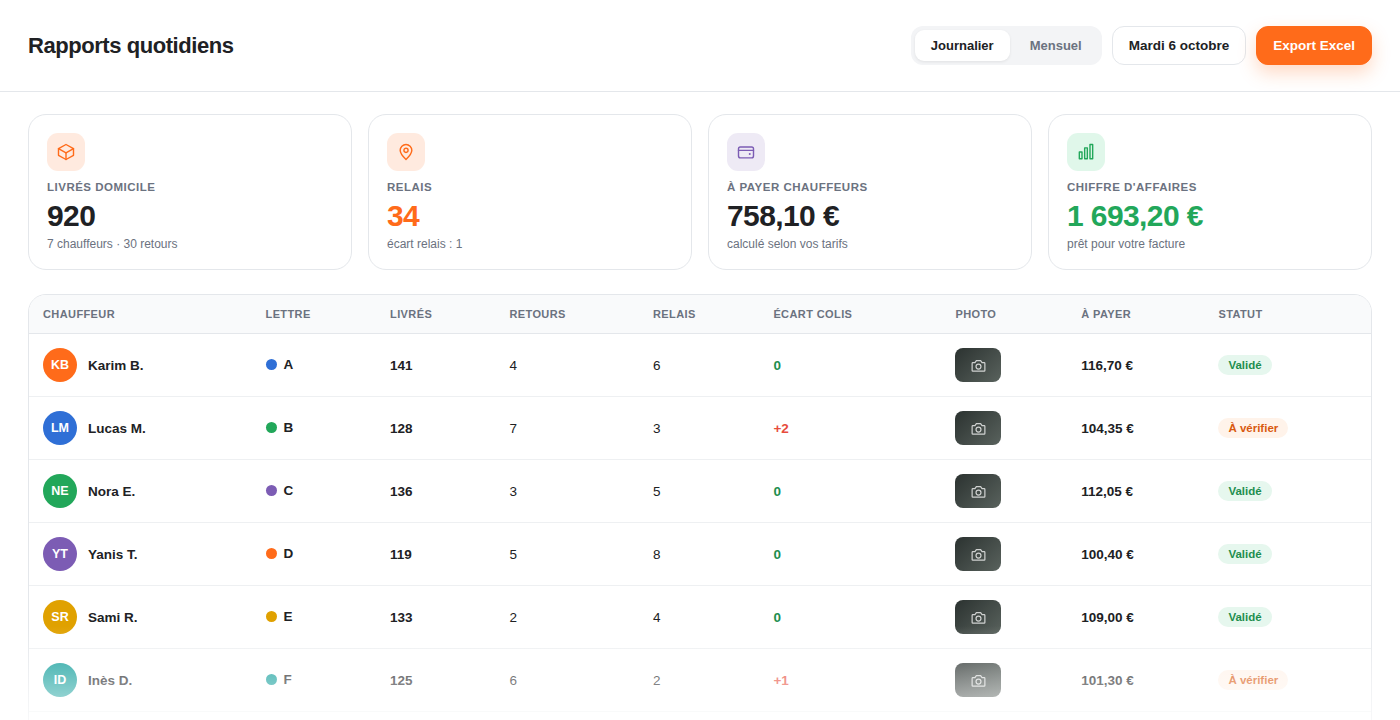Click the Rapports quotidiens page title
The height and width of the screenshot is (720, 1400).
pyautogui.click(x=131, y=45)
